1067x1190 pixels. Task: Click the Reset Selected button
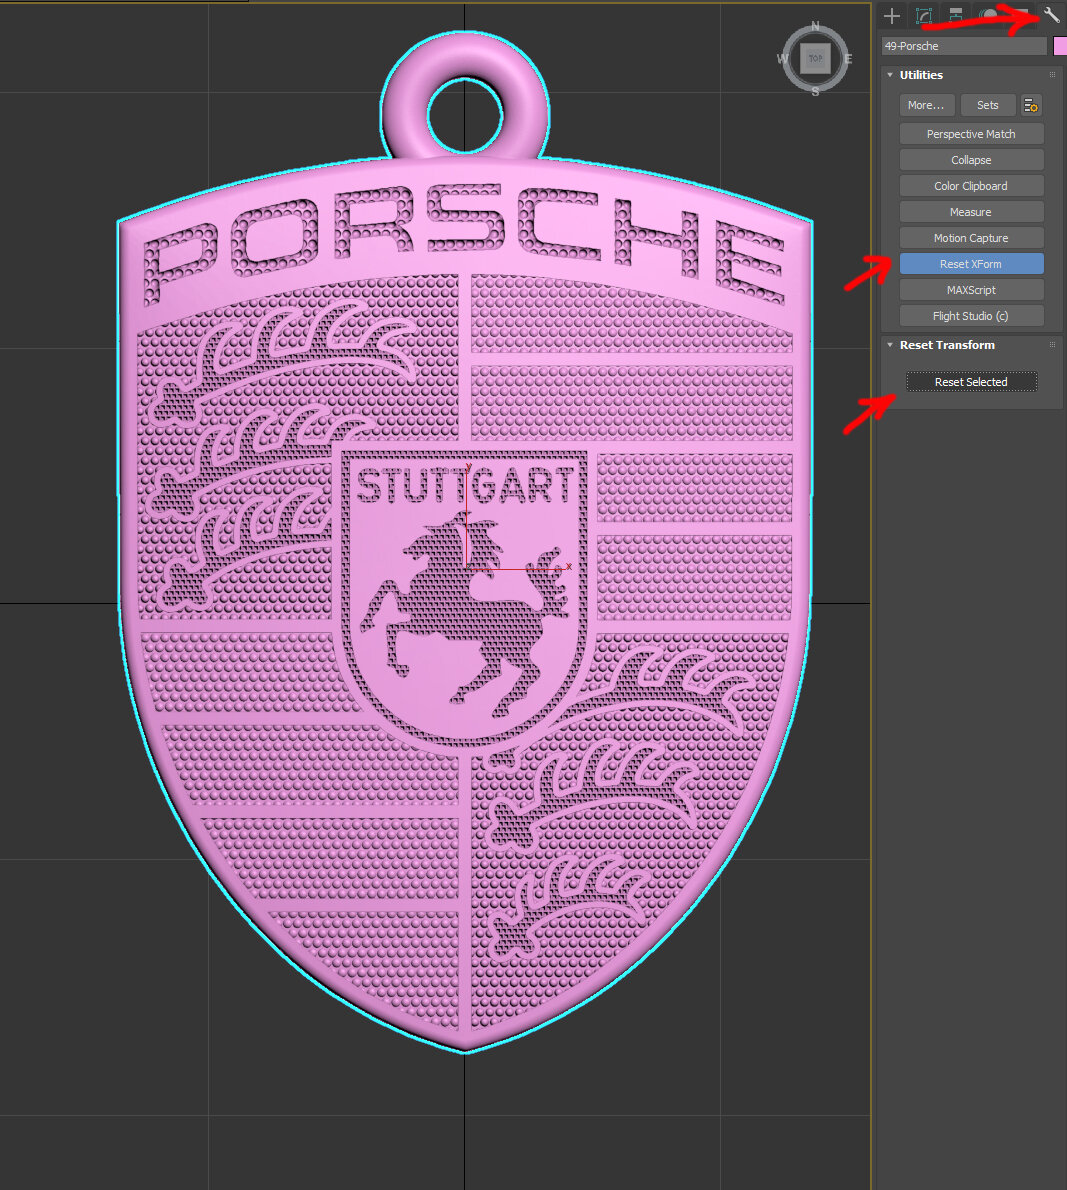[971, 382]
